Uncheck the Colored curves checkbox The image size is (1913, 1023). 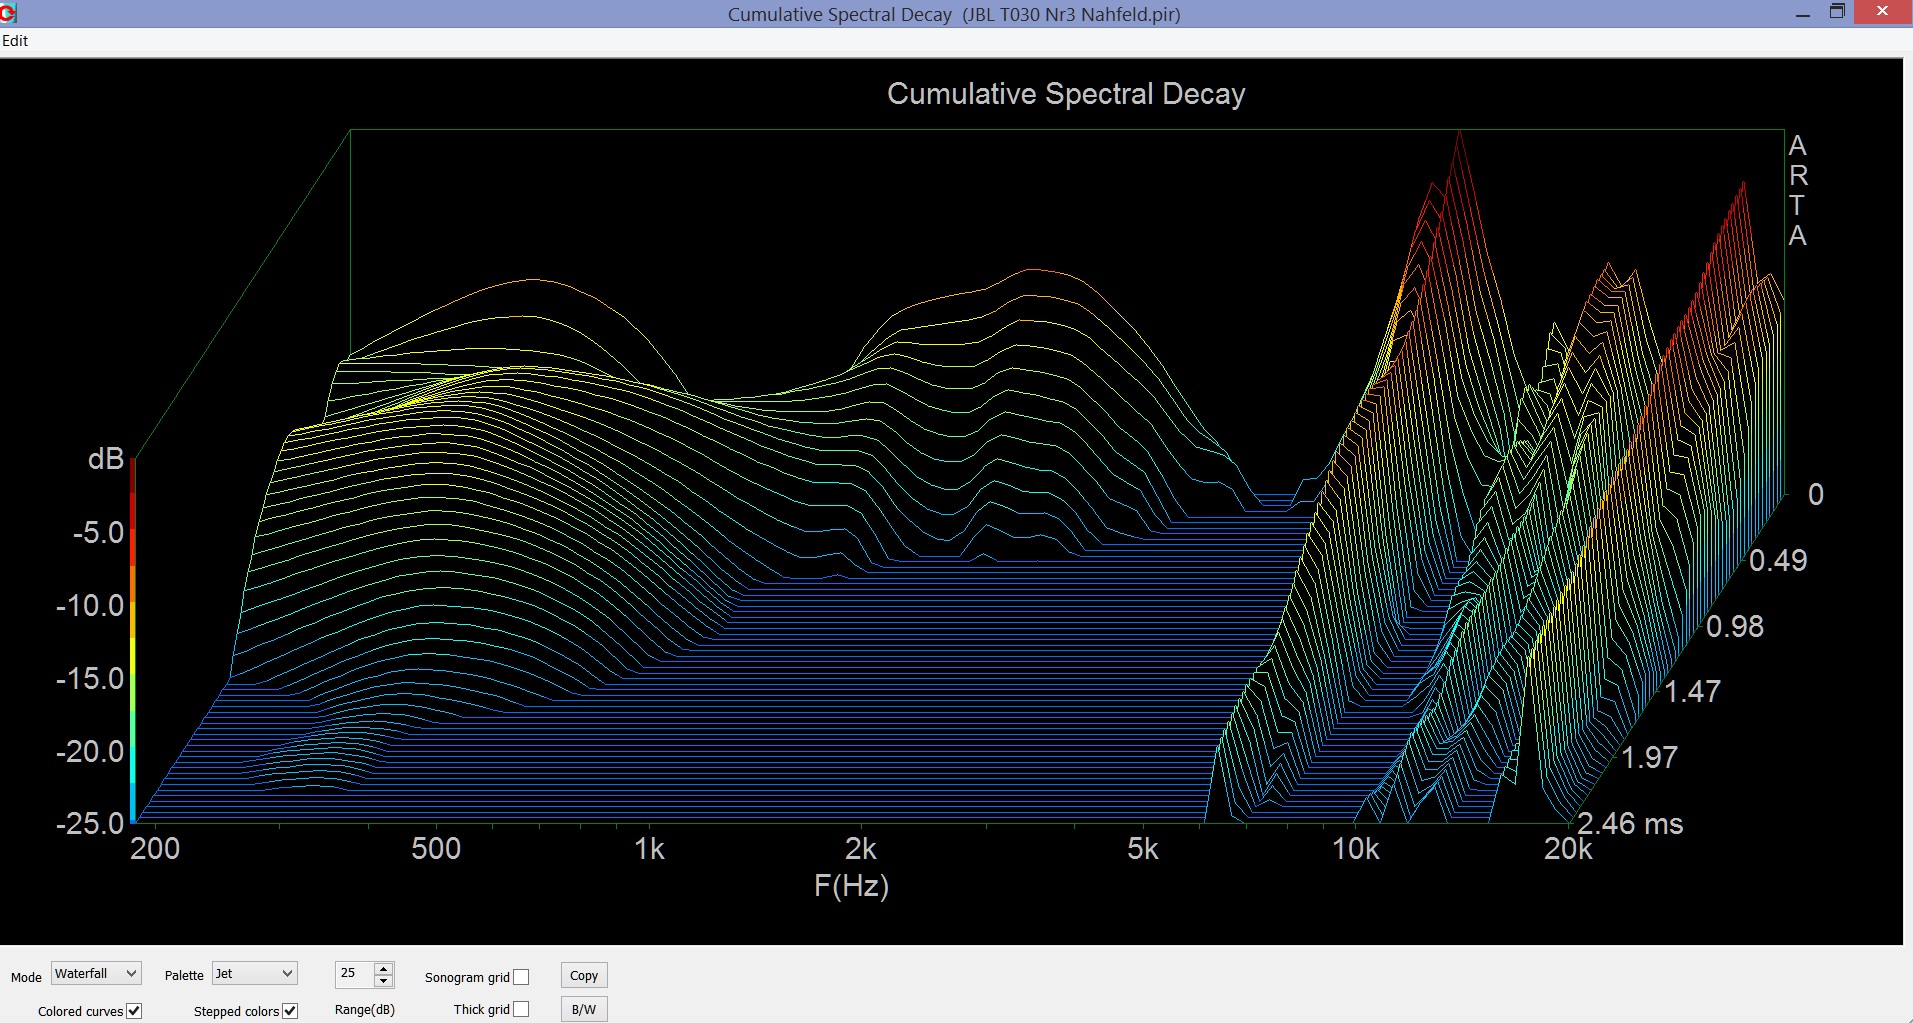(134, 1011)
